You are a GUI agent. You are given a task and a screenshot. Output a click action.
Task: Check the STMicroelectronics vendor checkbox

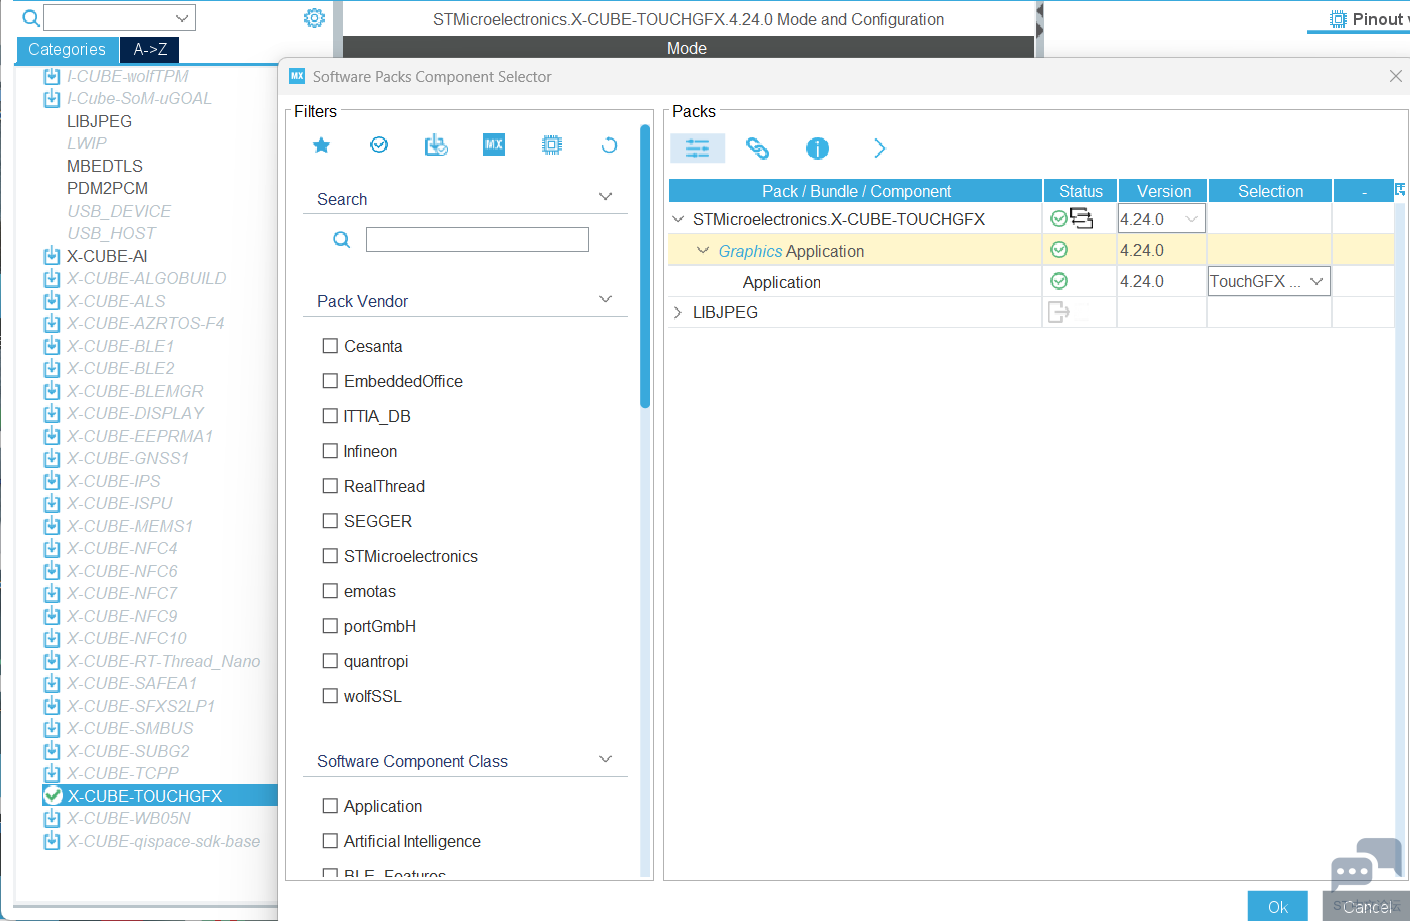pyautogui.click(x=330, y=556)
